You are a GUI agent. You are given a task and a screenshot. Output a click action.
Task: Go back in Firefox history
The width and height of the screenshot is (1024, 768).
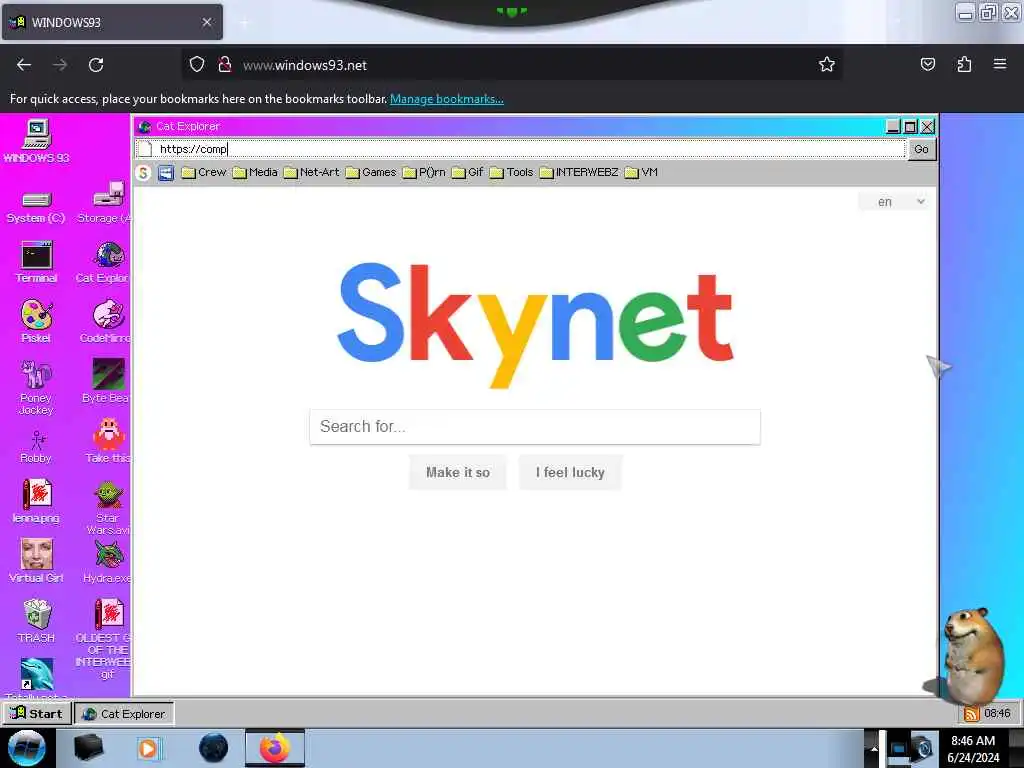pyautogui.click(x=24, y=65)
